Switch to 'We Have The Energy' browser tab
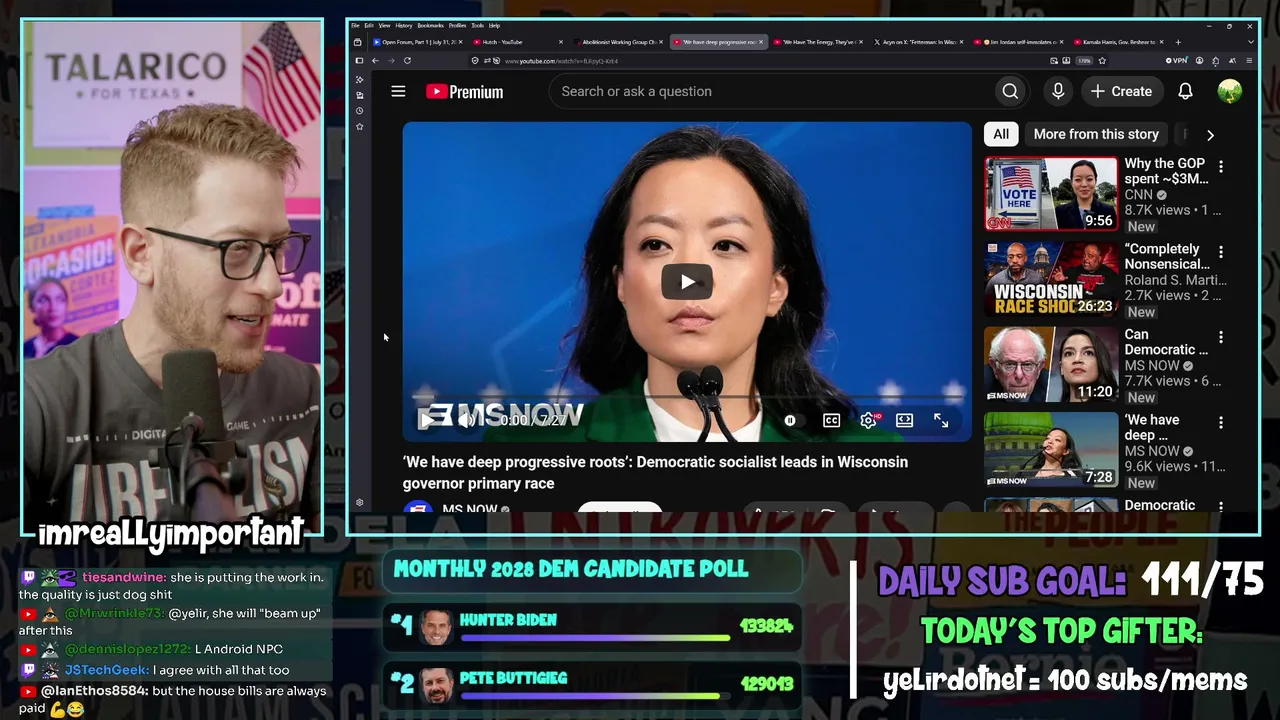1280x720 pixels. click(x=818, y=42)
